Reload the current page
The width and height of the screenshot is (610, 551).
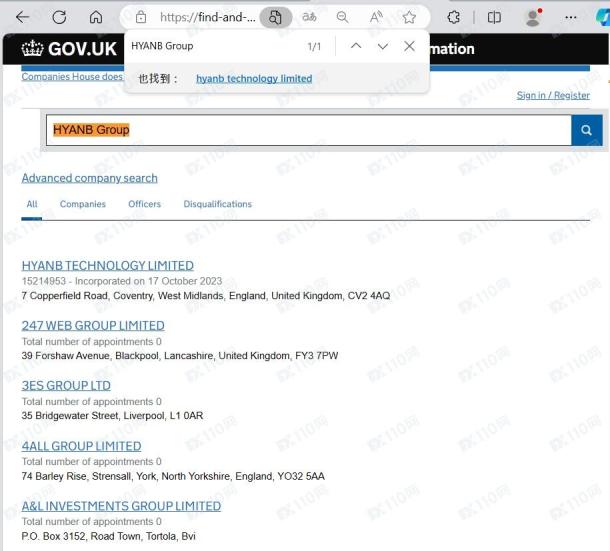[59, 17]
